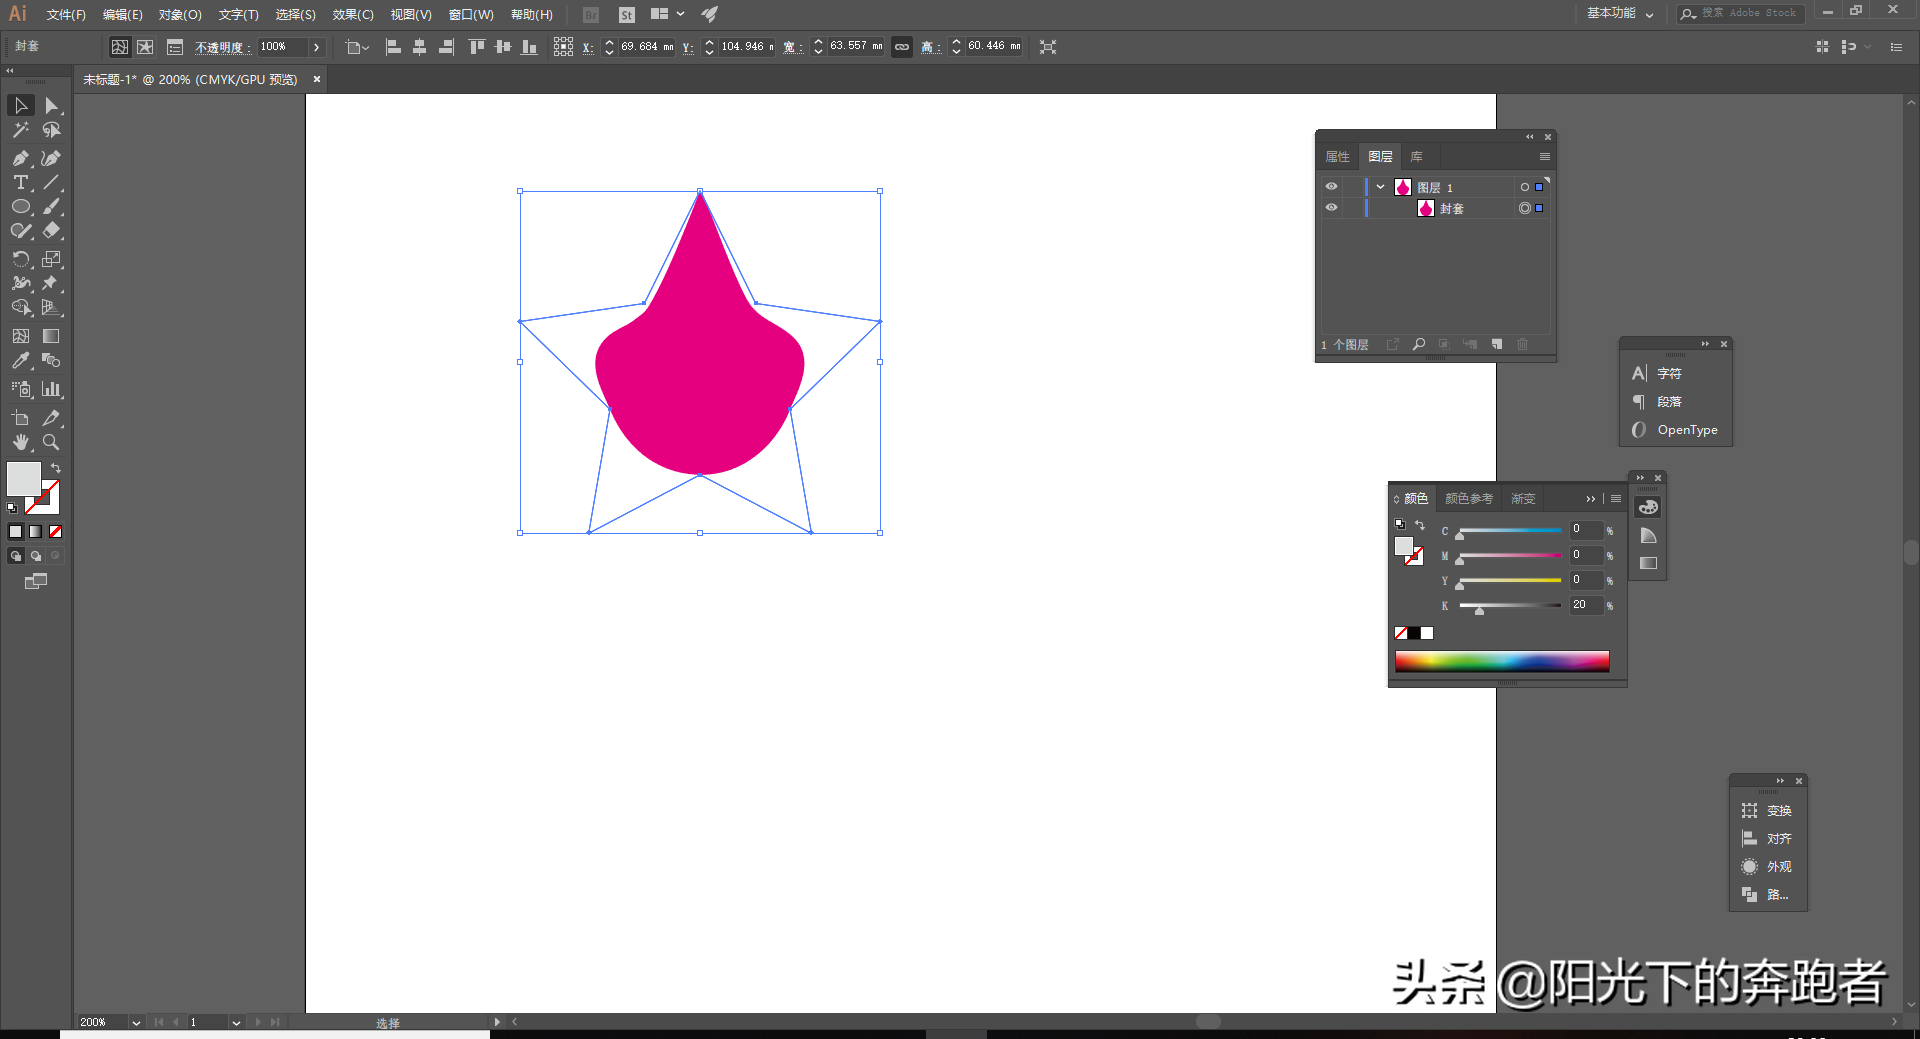This screenshot has height=1039, width=1920.
Task: Select the Shape Builder tool
Action: tap(21, 307)
